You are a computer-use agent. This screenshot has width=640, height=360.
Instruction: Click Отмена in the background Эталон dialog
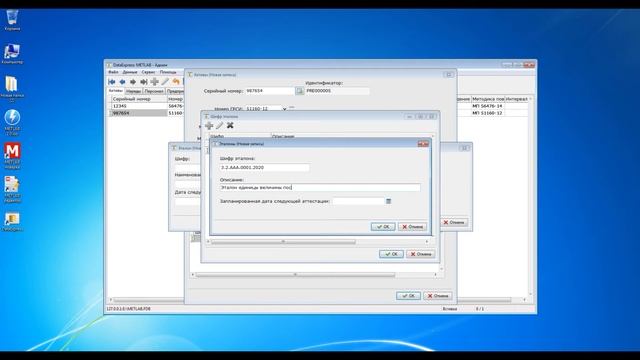454,222
